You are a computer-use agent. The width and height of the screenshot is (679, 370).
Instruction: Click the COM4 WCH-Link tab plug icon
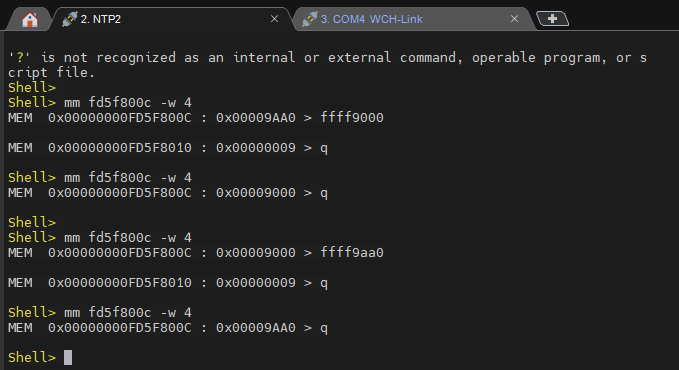point(309,19)
